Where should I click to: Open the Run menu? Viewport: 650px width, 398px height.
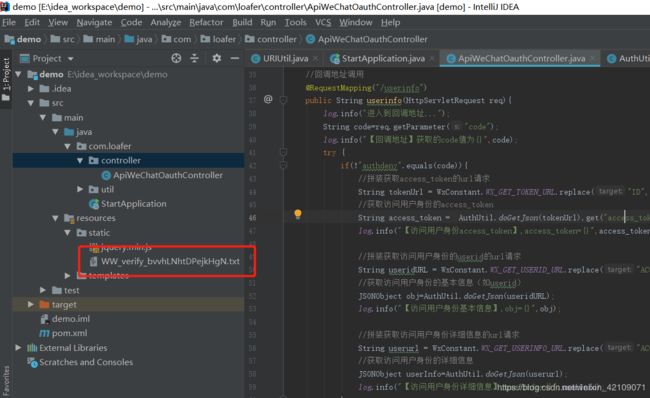pos(268,22)
